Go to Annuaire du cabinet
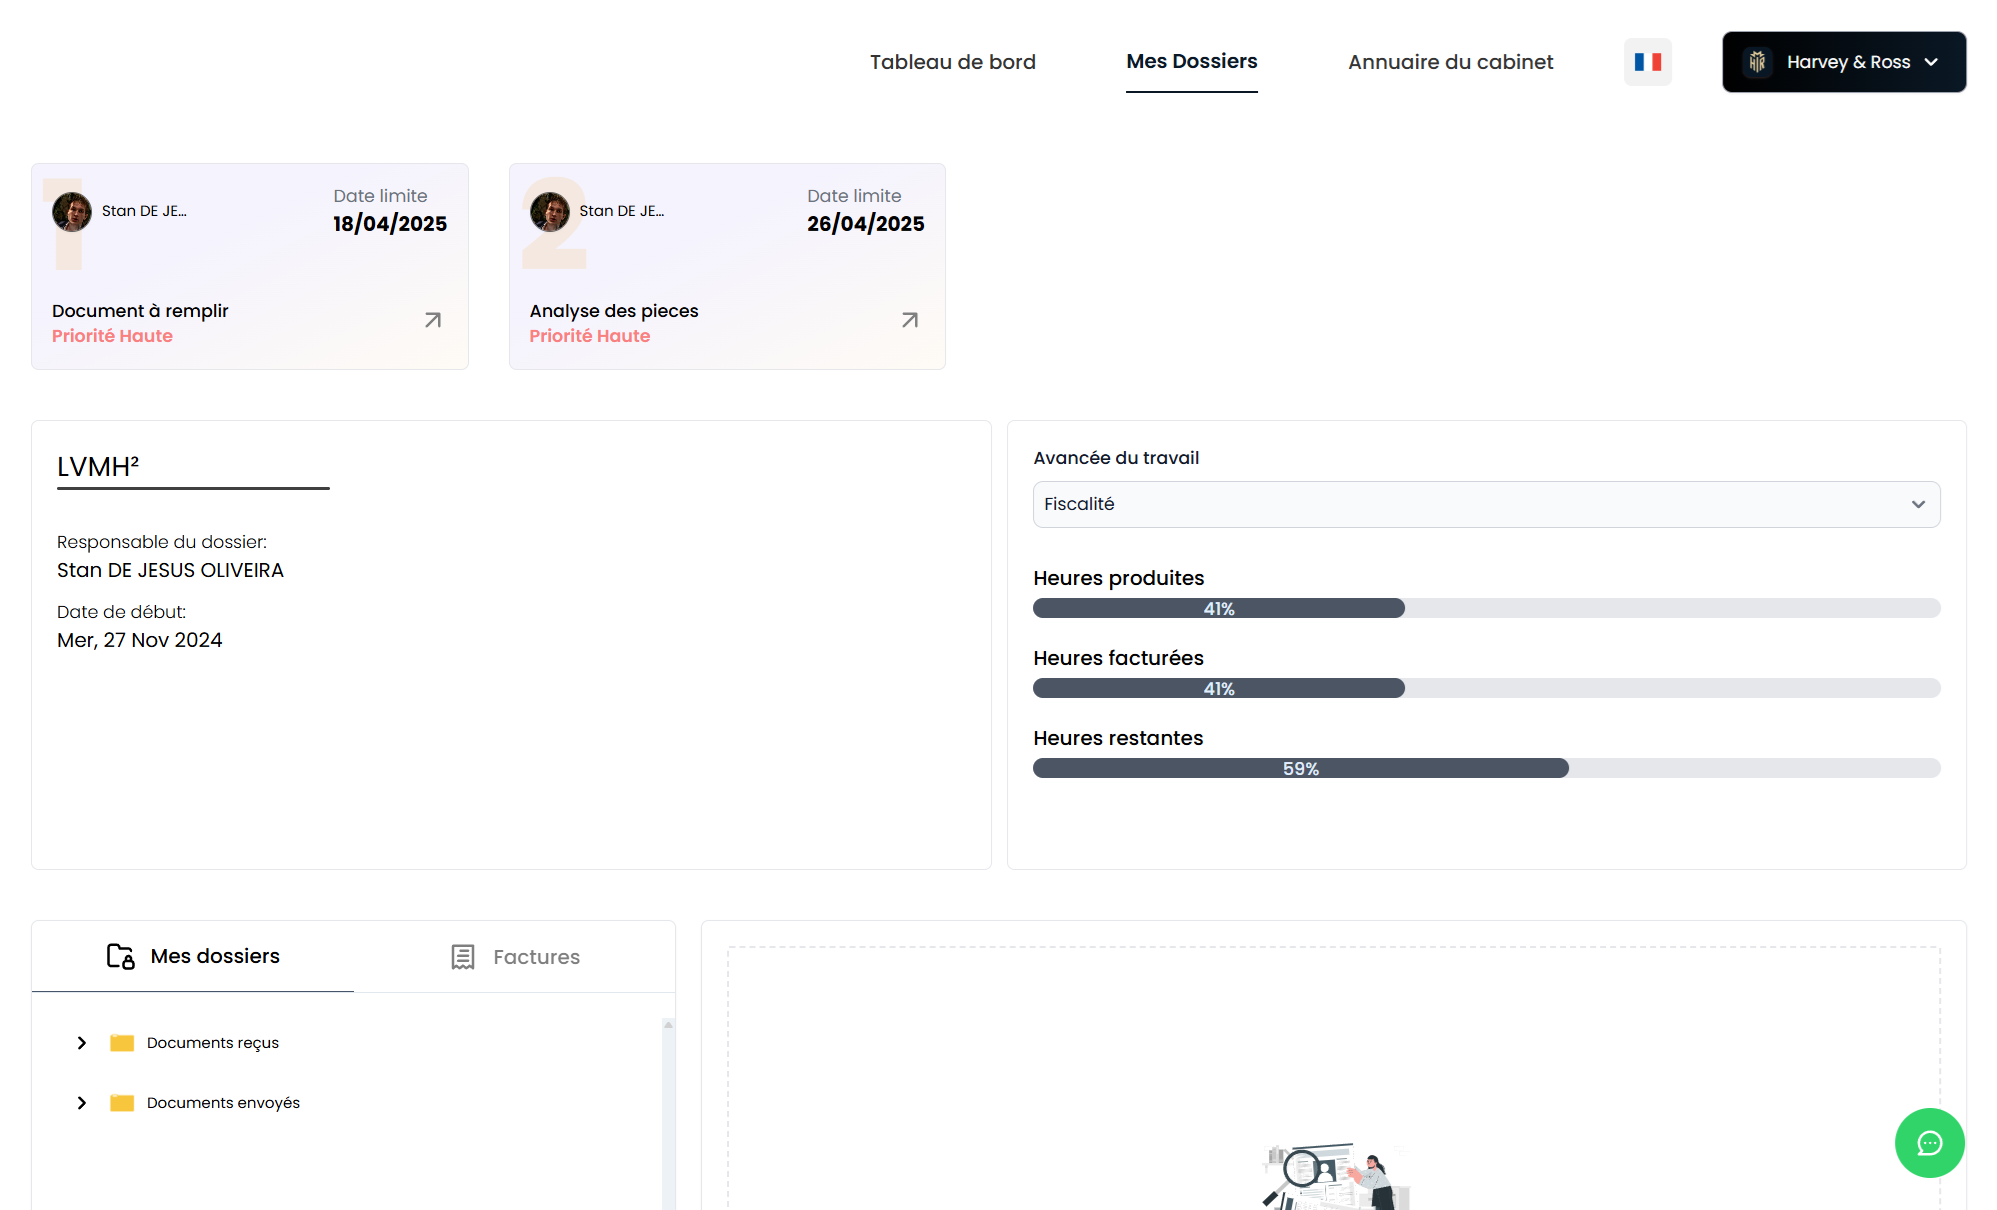 tap(1450, 62)
